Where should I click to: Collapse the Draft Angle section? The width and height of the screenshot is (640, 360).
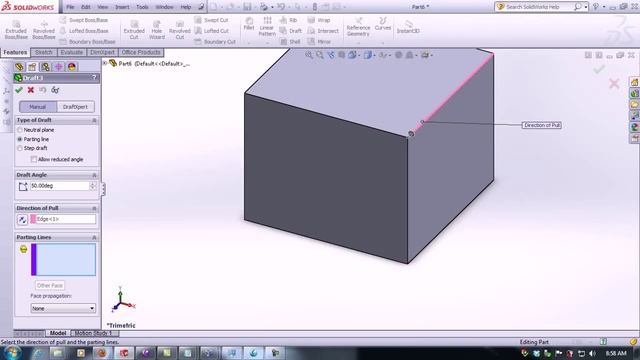pyautogui.click(x=94, y=175)
